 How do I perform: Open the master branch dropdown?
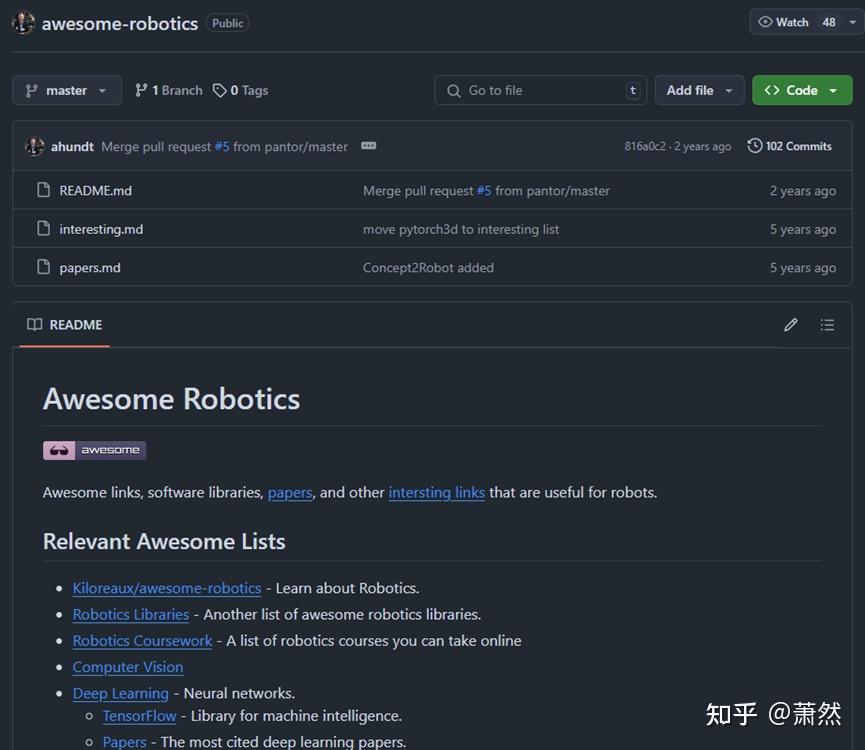(66, 90)
